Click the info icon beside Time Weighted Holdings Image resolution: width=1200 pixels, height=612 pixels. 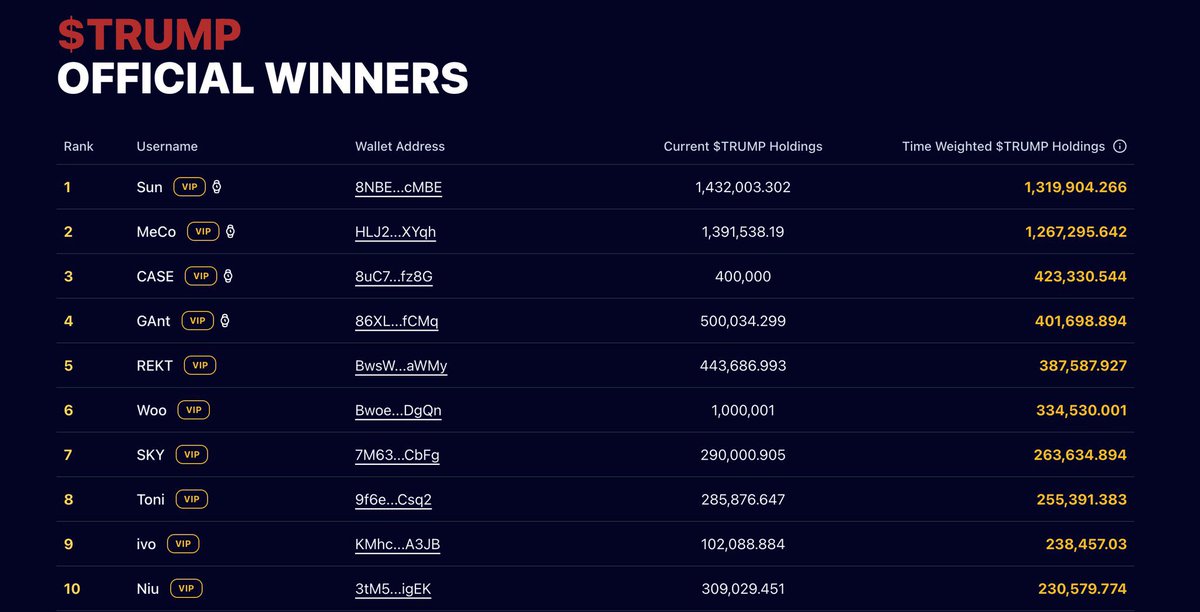click(1120, 146)
